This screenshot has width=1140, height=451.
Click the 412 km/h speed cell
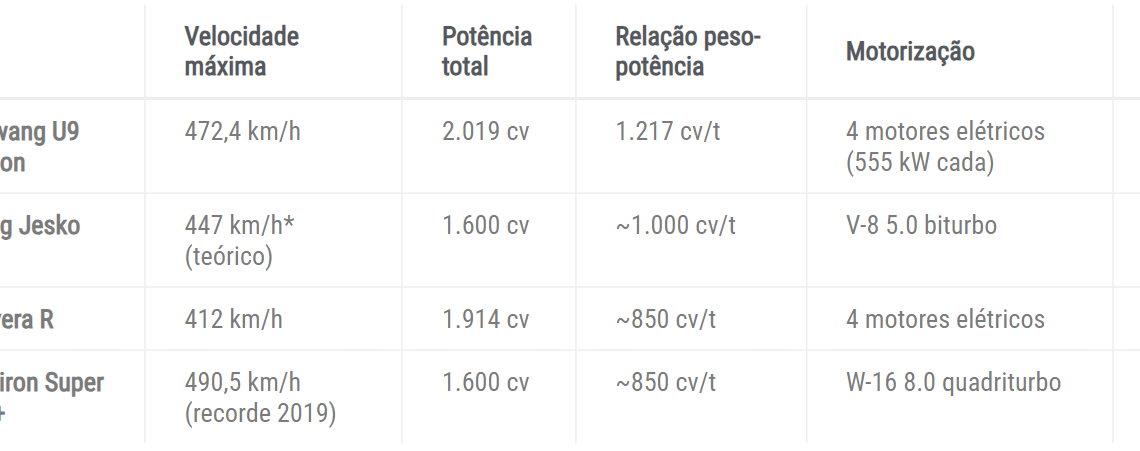[x=234, y=319]
